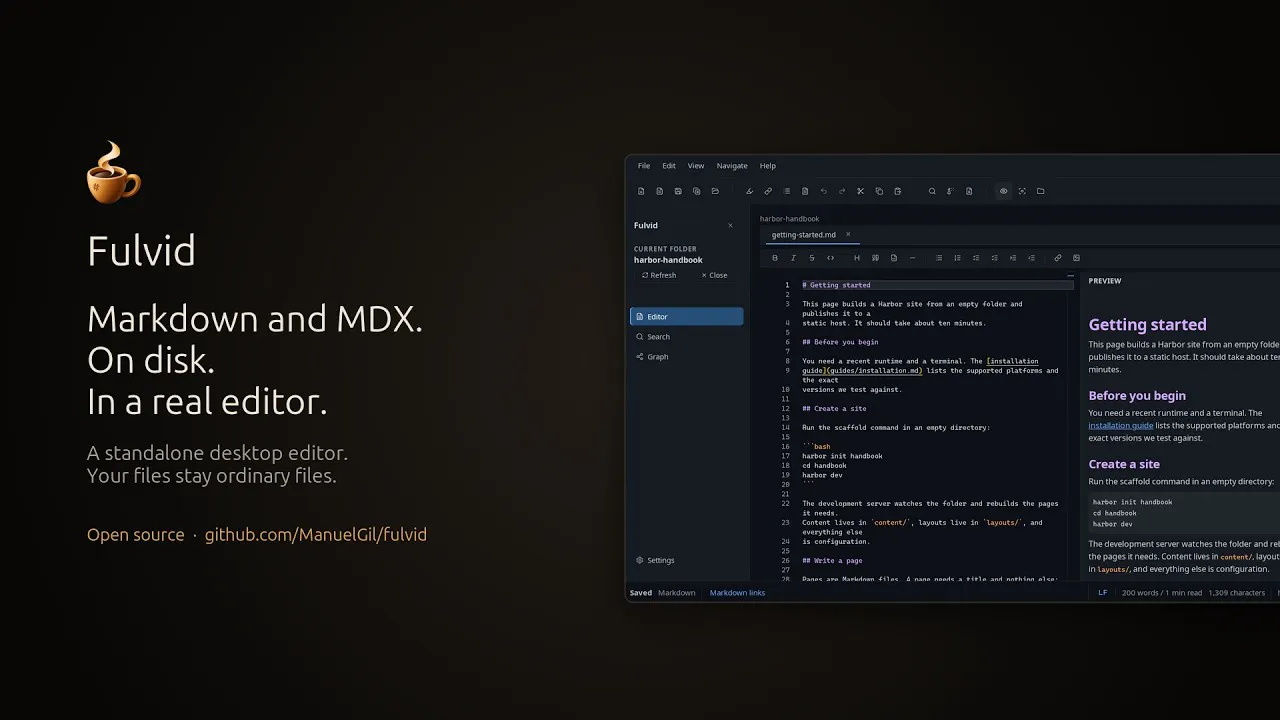1280x720 pixels.
Task: Apply strikethrough with the S icon
Action: pos(812,258)
